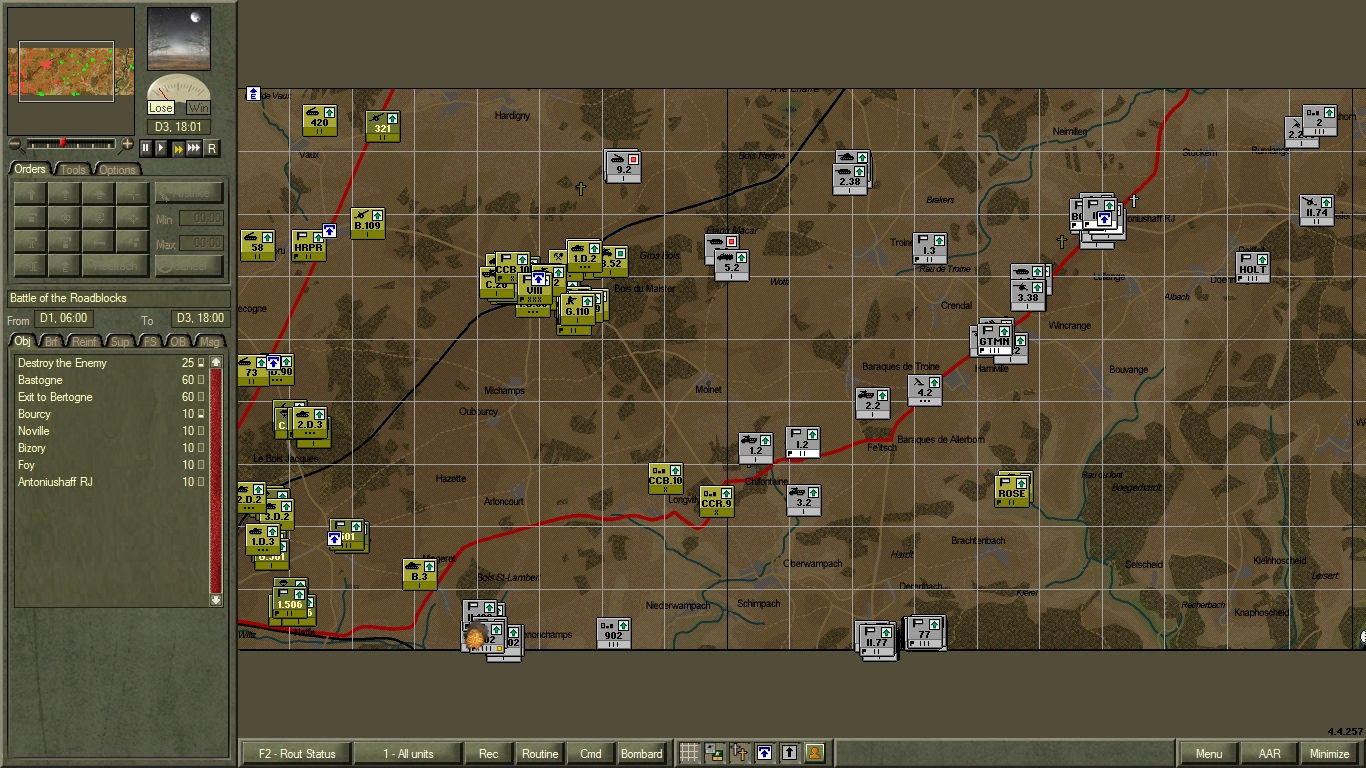
Task: Select the GTMN enemy unit counter
Action: (x=994, y=339)
